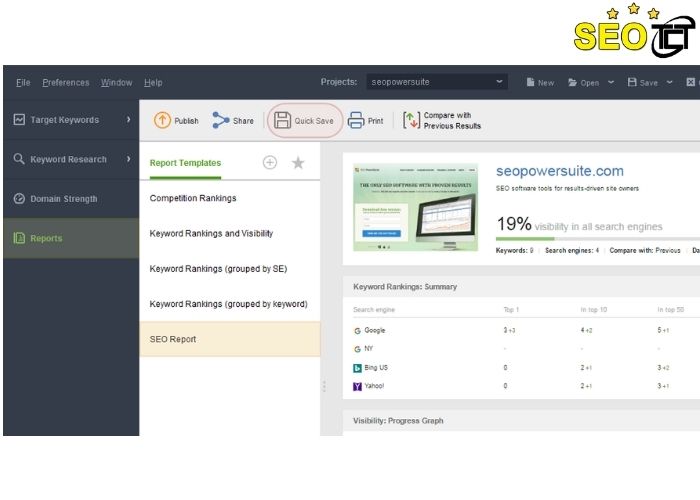Click the Google search engine icon
Viewport: 700px width, 500px height.
coord(357,331)
